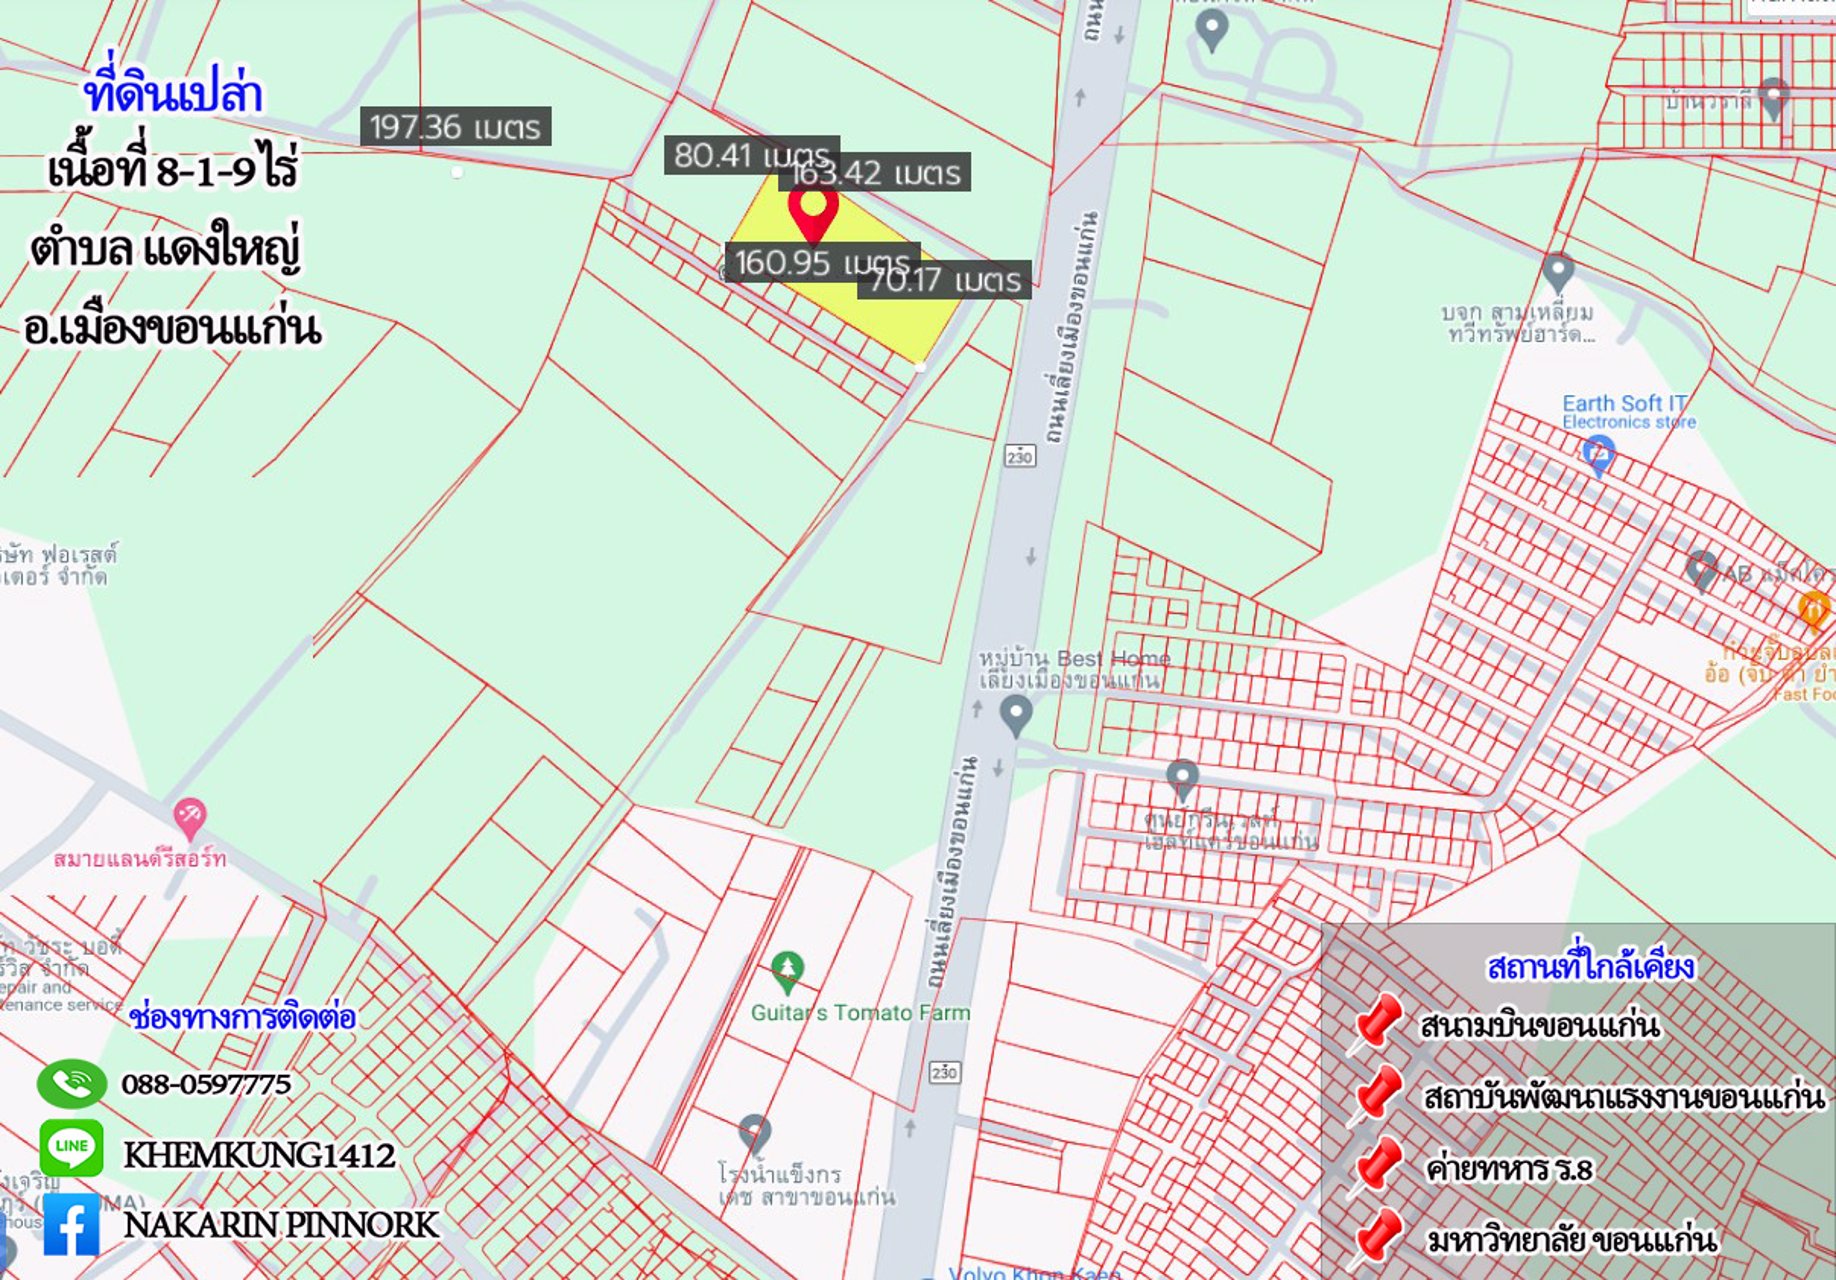Click the red pushpin beside สนามบินขอนแก่น
1836x1280 pixels.
(x=1378, y=1024)
